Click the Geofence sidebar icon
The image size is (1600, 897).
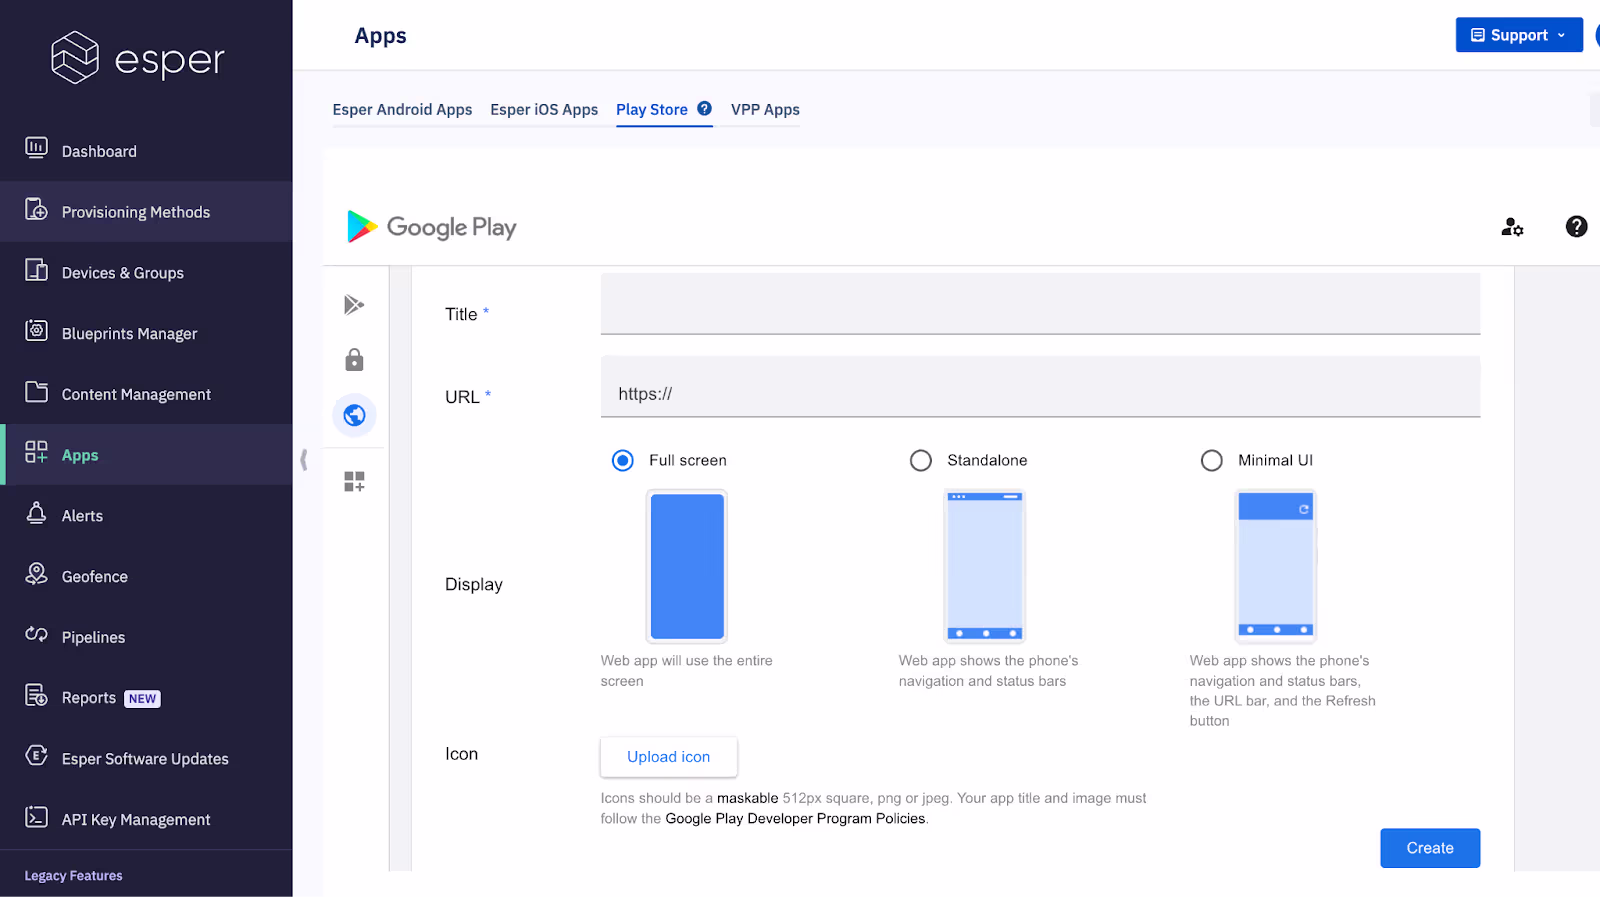pos(36,575)
